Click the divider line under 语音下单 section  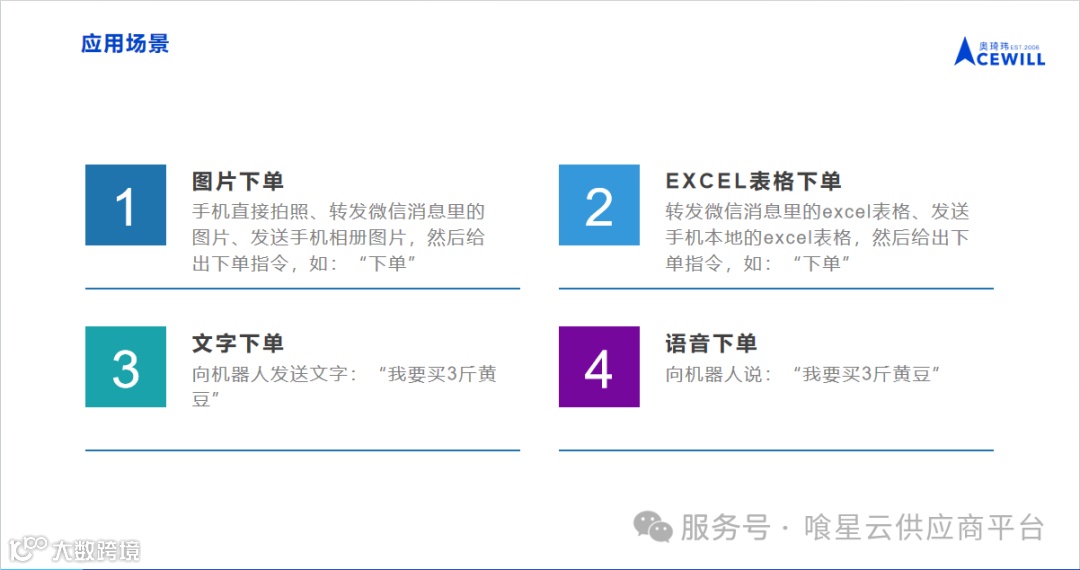tap(776, 450)
